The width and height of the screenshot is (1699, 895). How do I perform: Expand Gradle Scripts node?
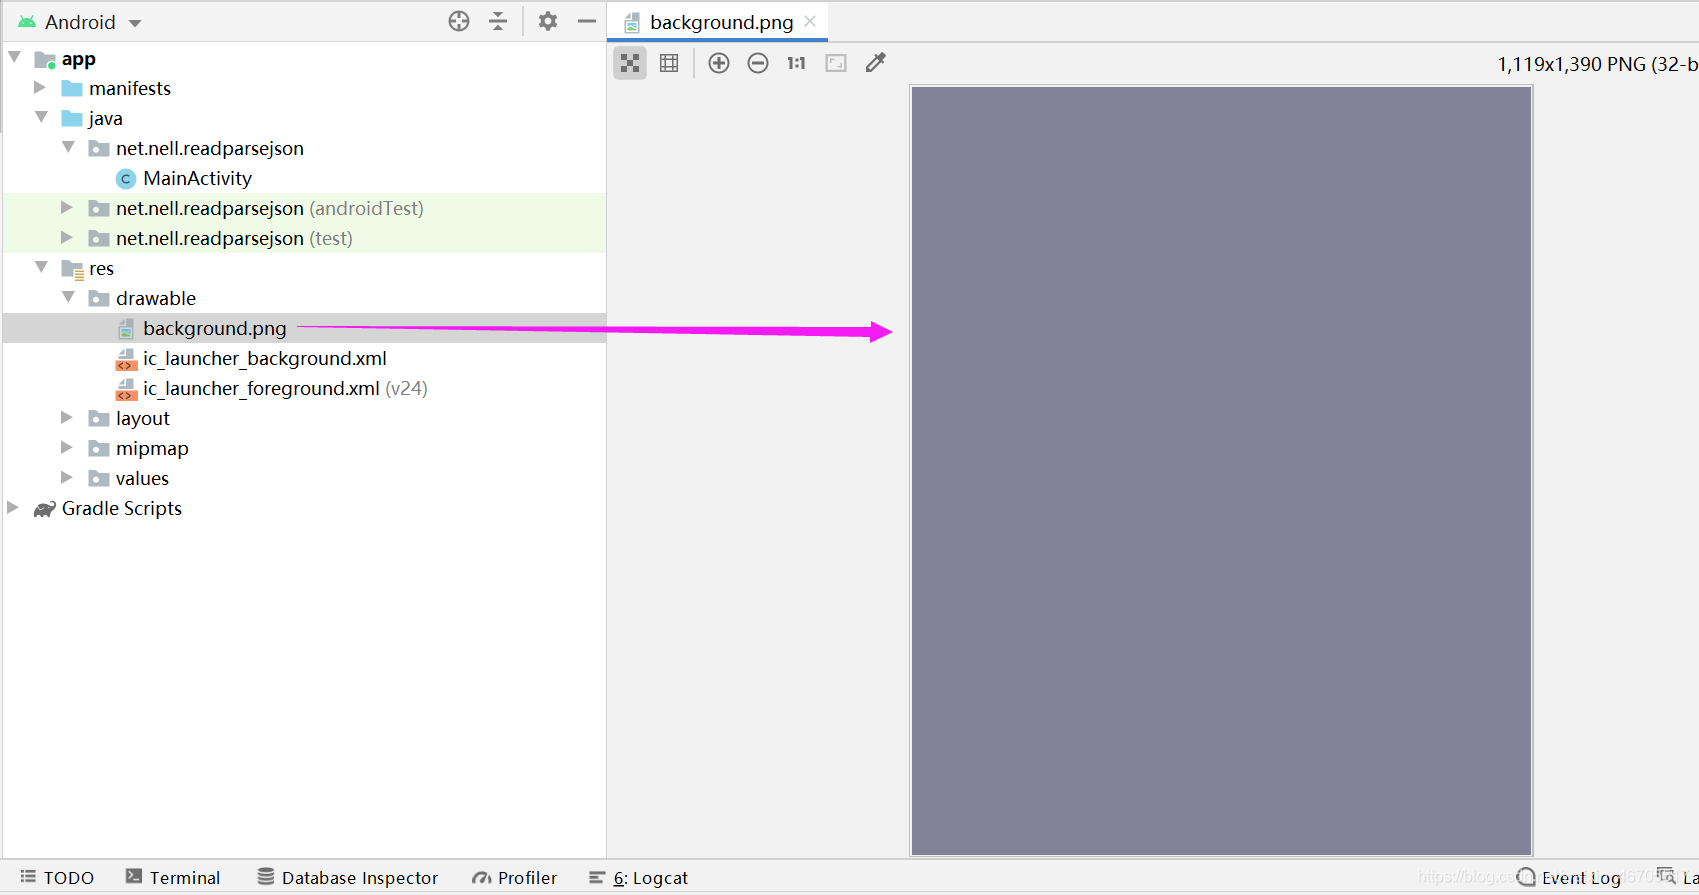pyautogui.click(x=13, y=507)
